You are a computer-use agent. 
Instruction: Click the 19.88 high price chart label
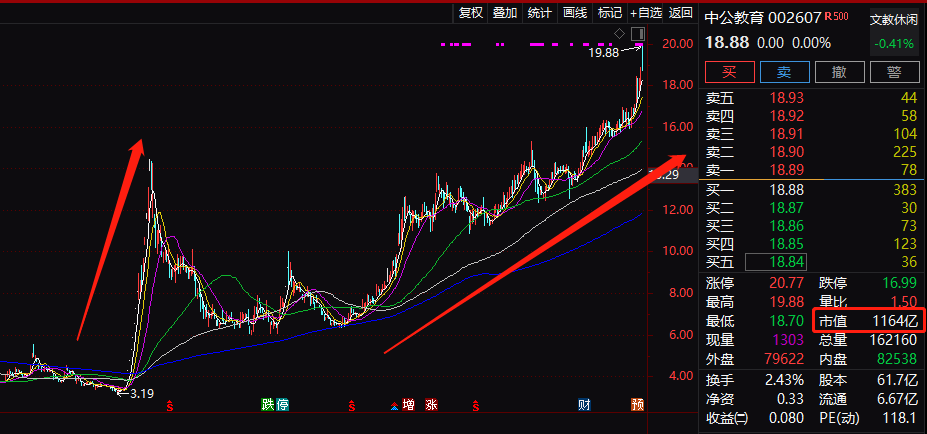[x=603, y=53]
